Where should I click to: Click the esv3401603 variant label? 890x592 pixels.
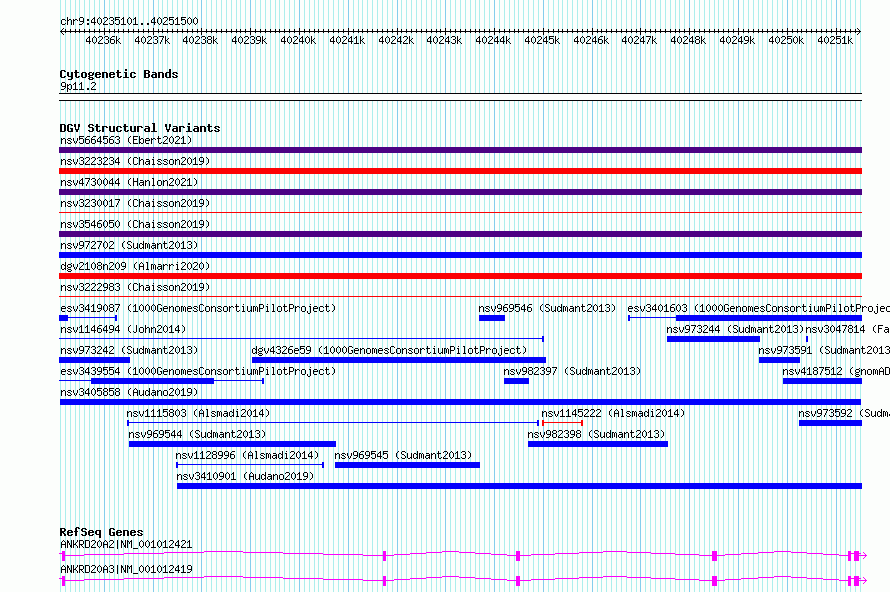point(758,308)
